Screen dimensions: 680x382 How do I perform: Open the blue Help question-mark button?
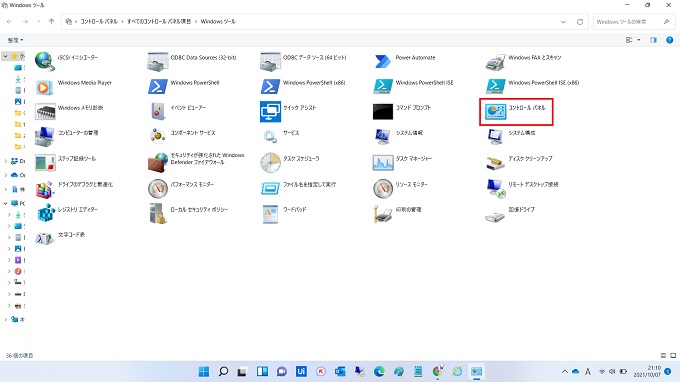tap(670, 40)
